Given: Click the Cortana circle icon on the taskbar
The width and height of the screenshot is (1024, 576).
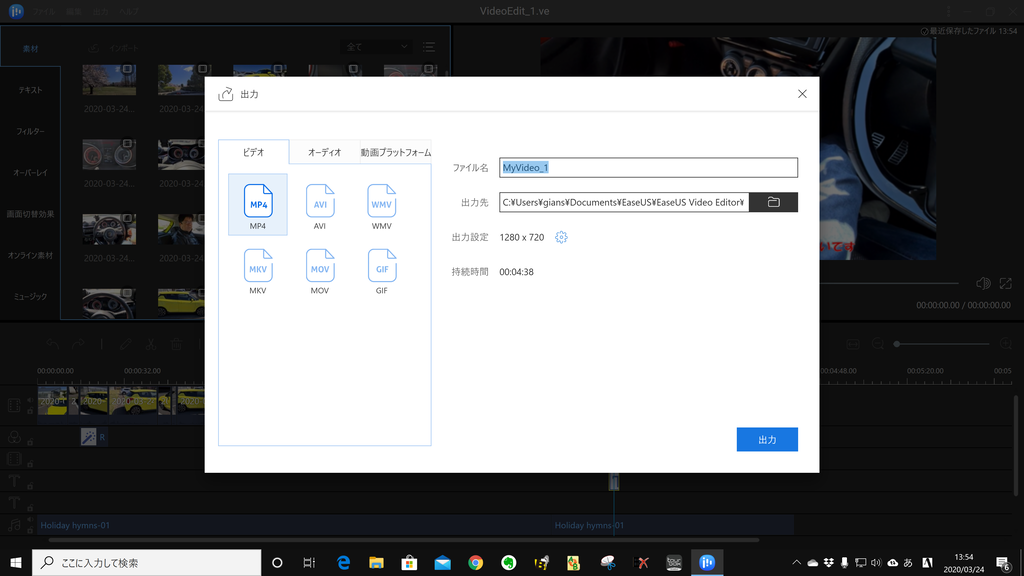Looking at the screenshot, I should tap(277, 562).
